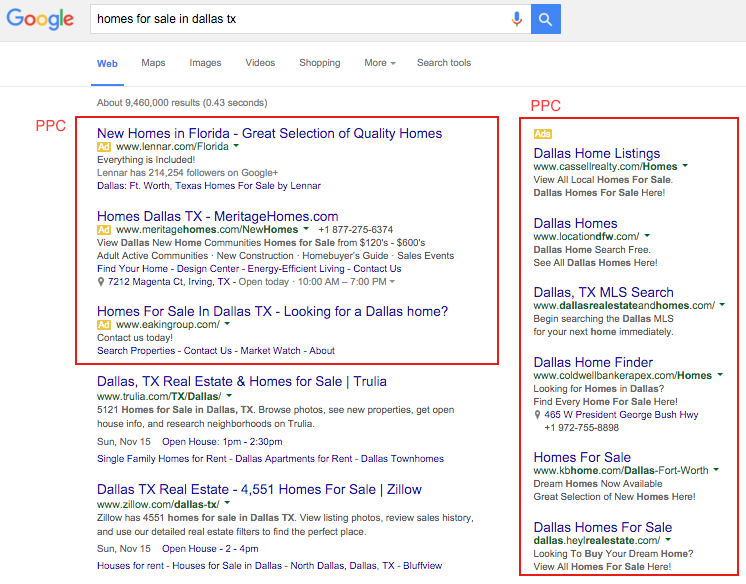Click the Ad badge next to www.lennar.com/Florida

tap(104, 147)
